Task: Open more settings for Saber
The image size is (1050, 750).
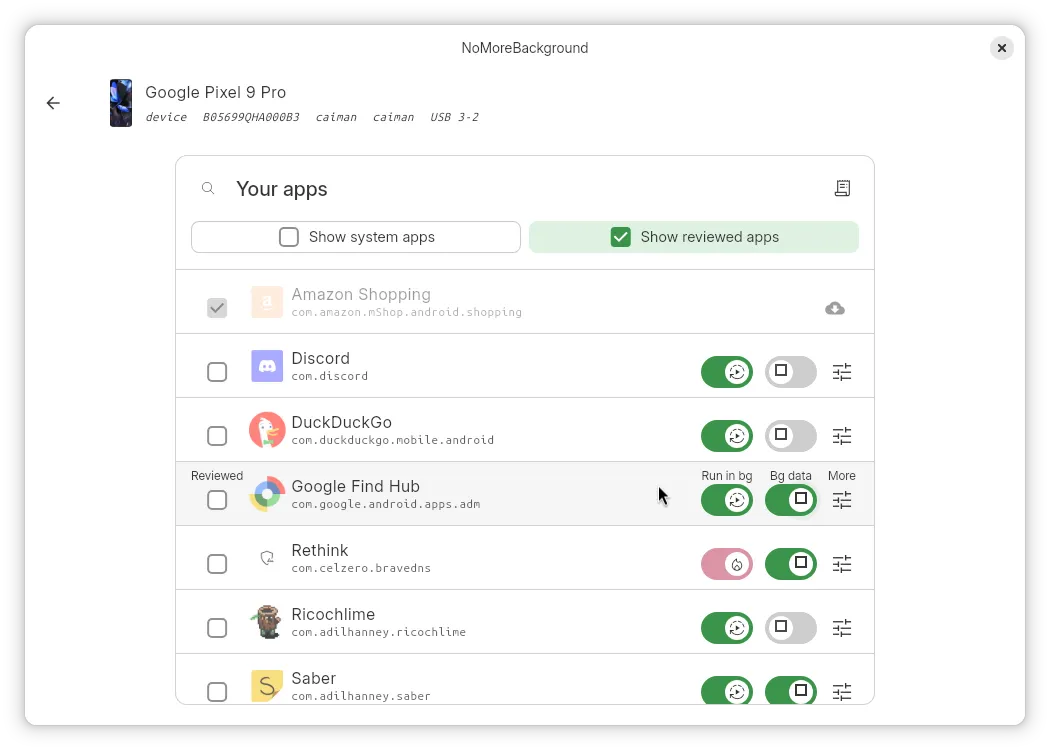Action: pos(842,692)
